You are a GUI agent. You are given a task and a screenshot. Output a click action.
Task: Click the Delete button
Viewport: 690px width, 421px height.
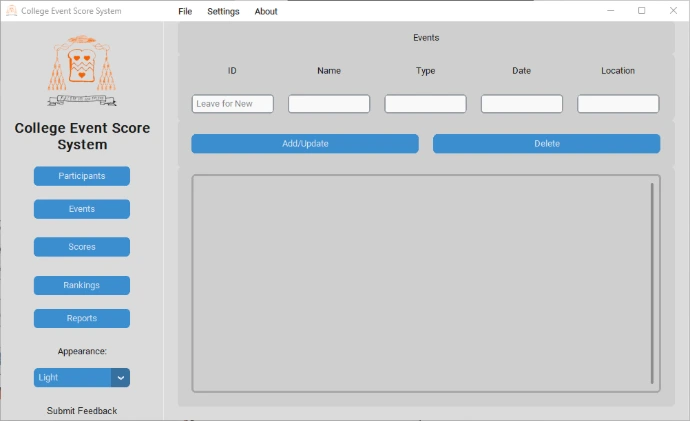[547, 144]
